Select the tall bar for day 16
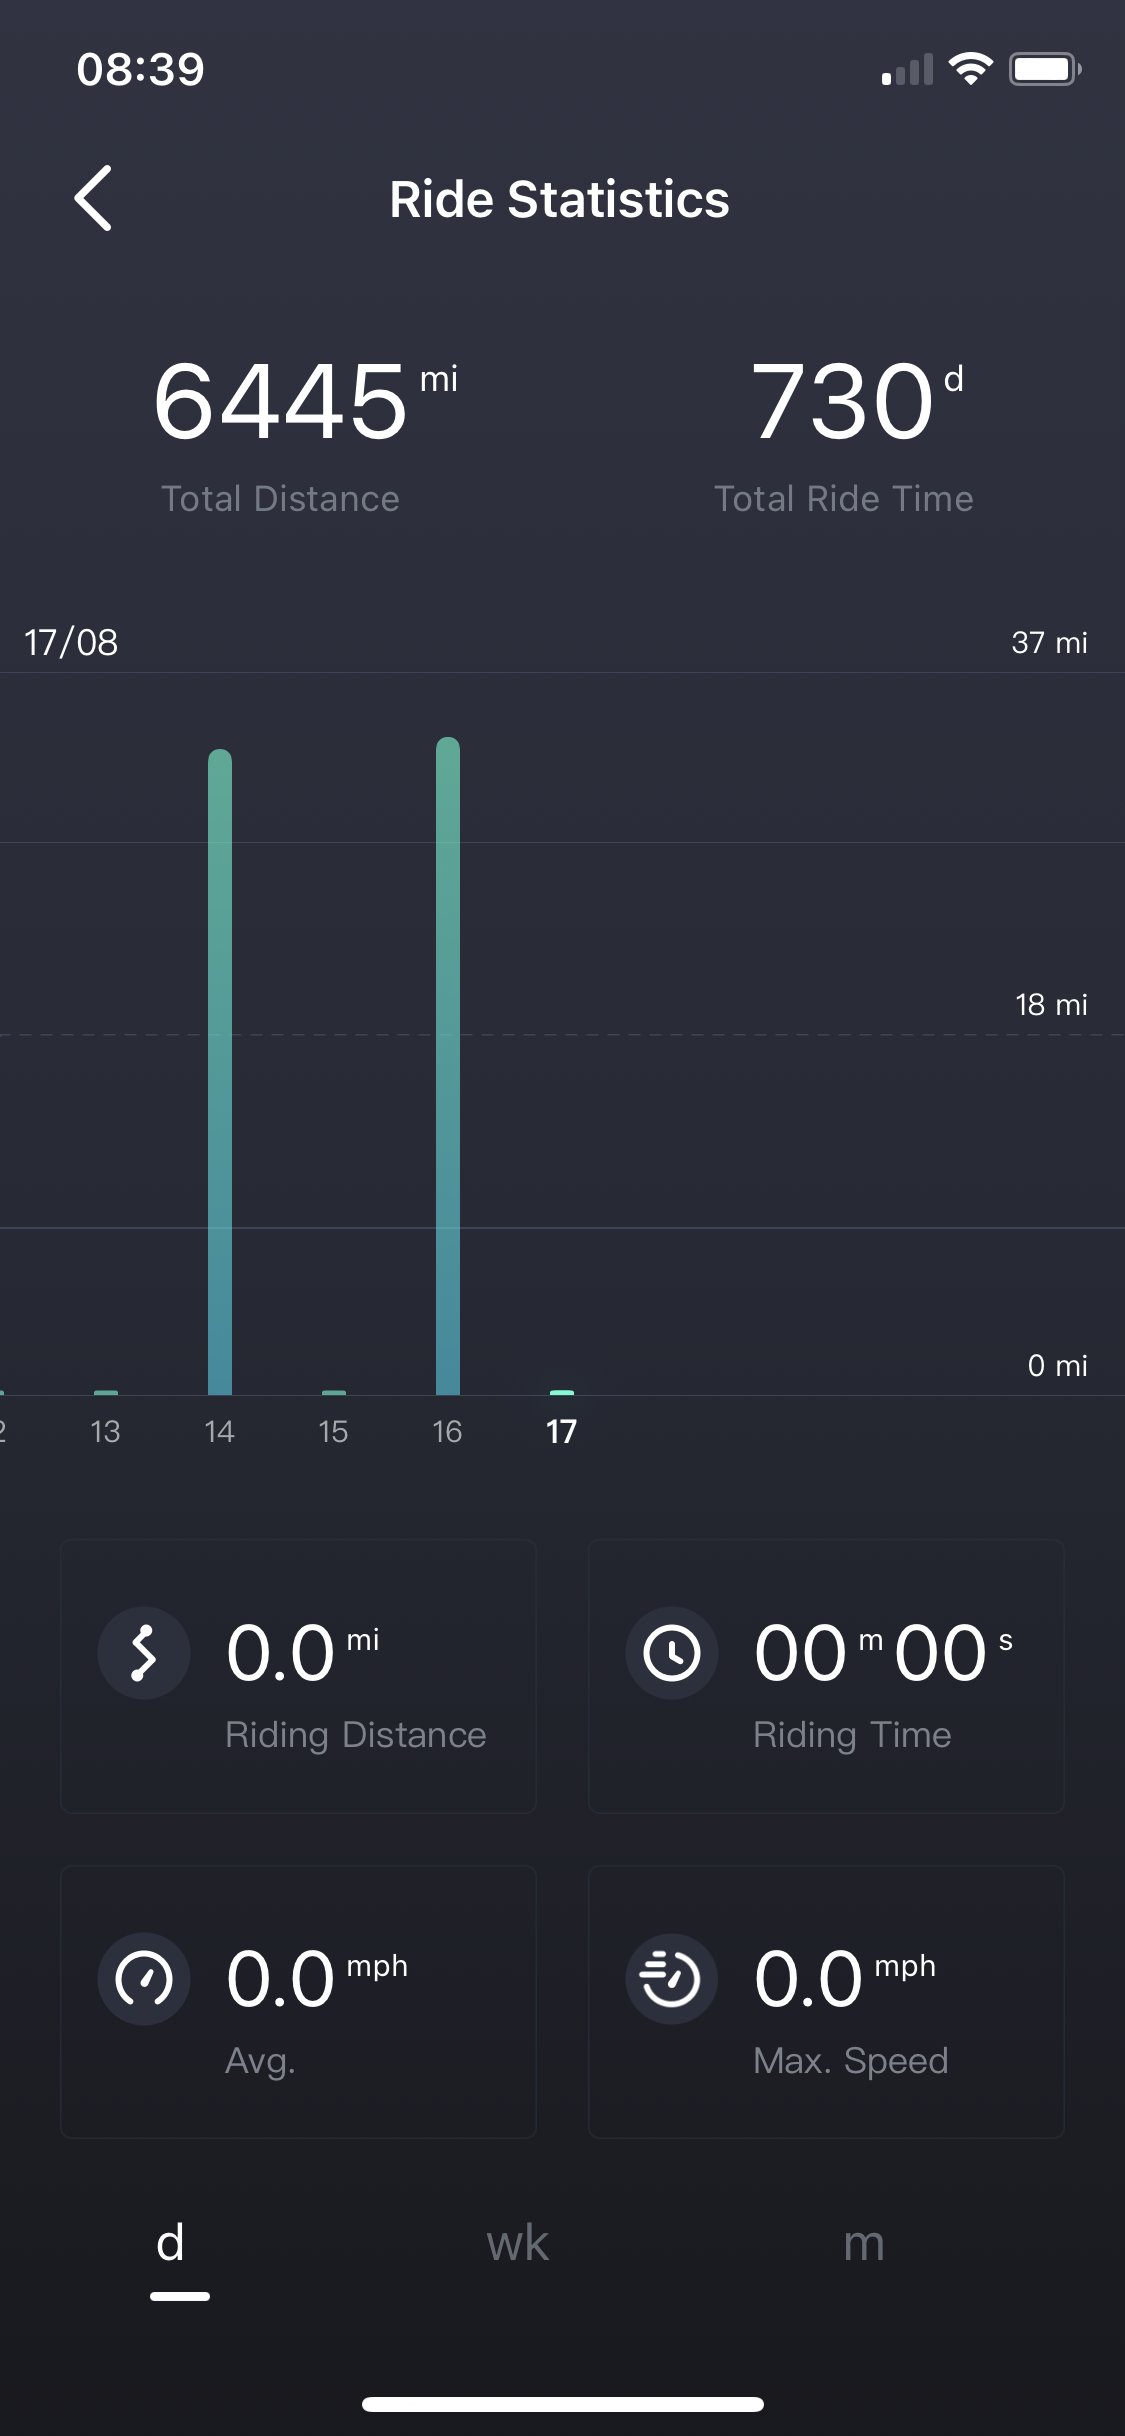 [448, 1065]
